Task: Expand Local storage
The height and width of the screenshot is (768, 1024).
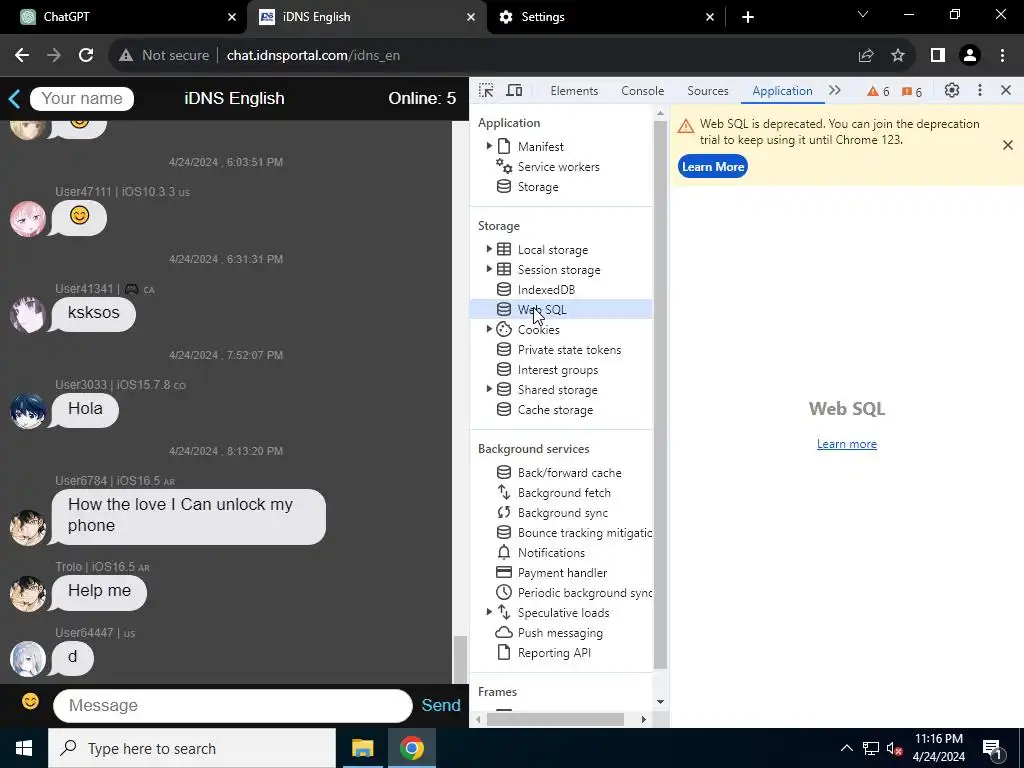Action: (x=488, y=249)
